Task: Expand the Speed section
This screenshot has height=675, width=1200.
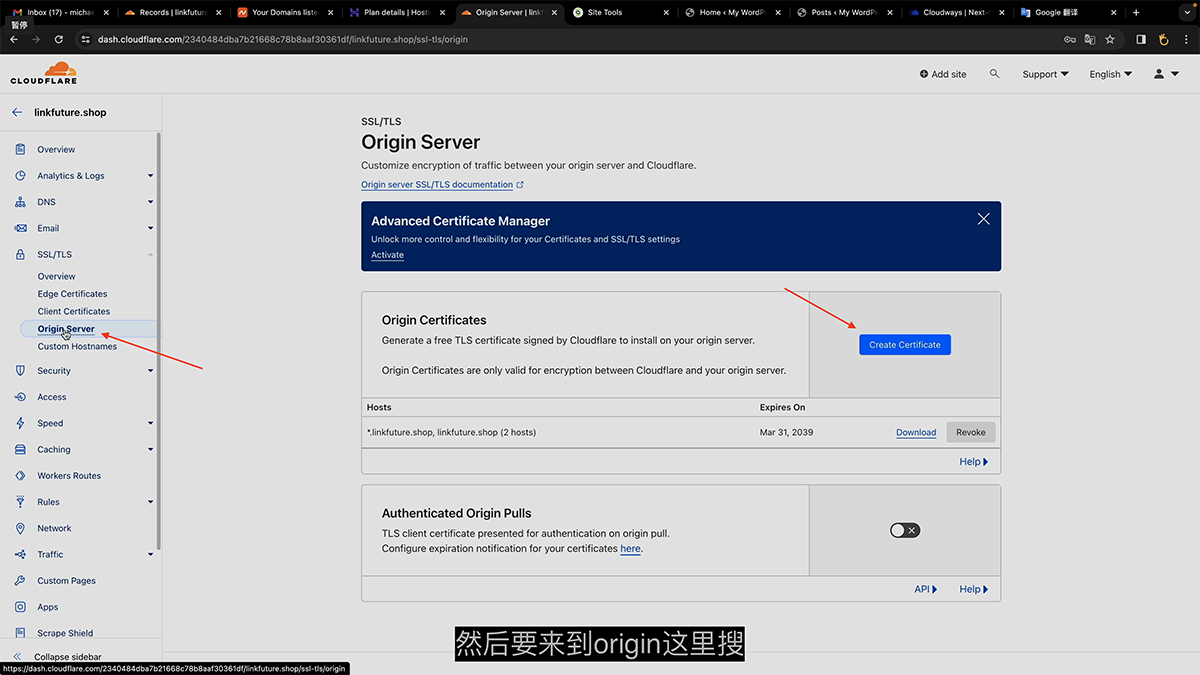Action: coord(151,423)
